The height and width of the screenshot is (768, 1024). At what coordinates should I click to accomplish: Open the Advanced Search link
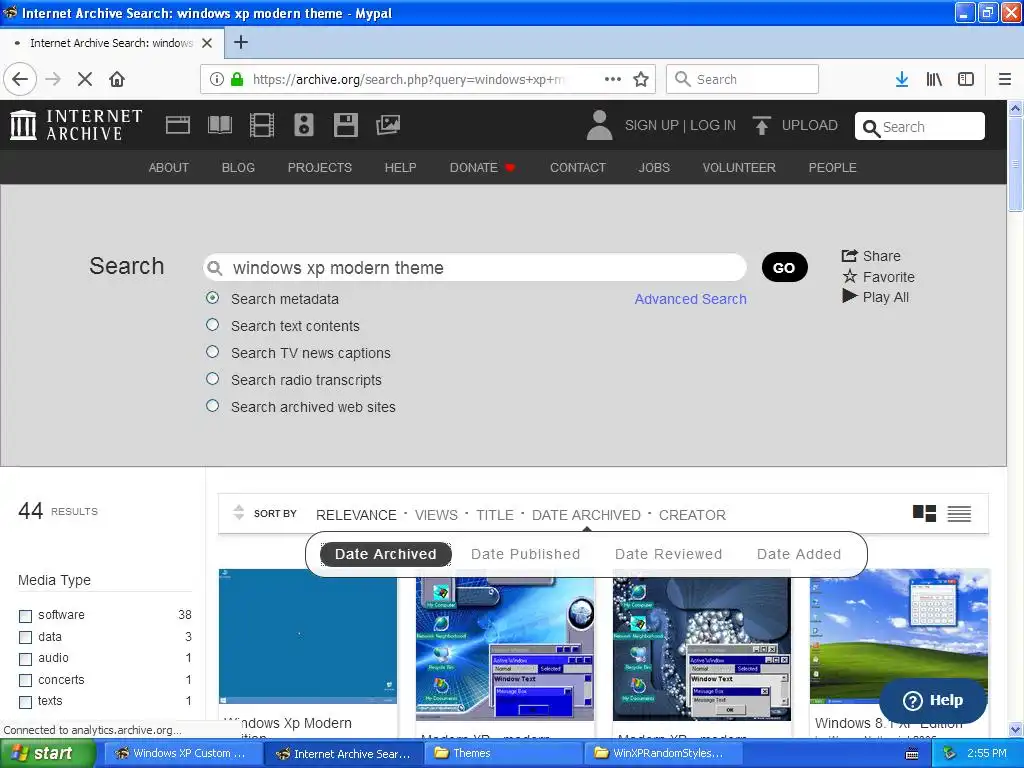[x=690, y=299]
